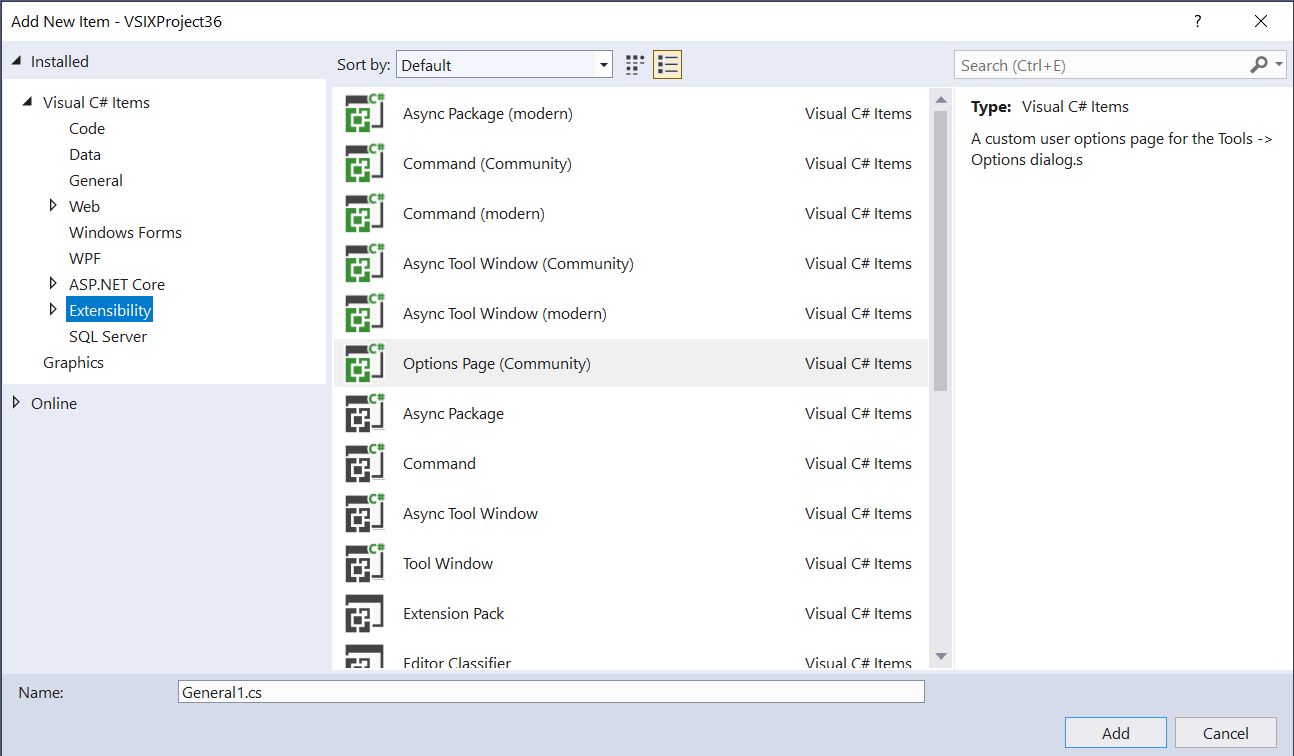The width and height of the screenshot is (1294, 756).
Task: Click the Tool Window template icon
Action: pyautogui.click(x=365, y=563)
